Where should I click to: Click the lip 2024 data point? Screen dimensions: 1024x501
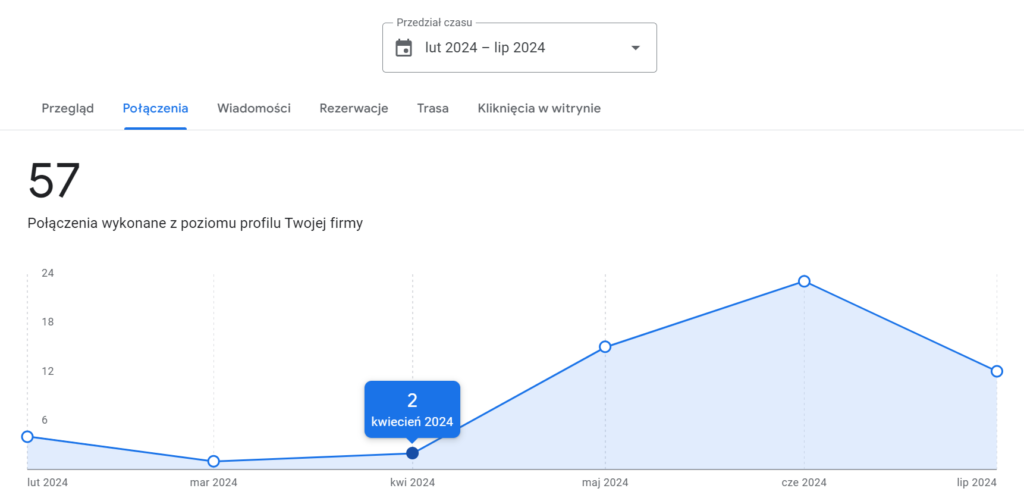click(997, 371)
